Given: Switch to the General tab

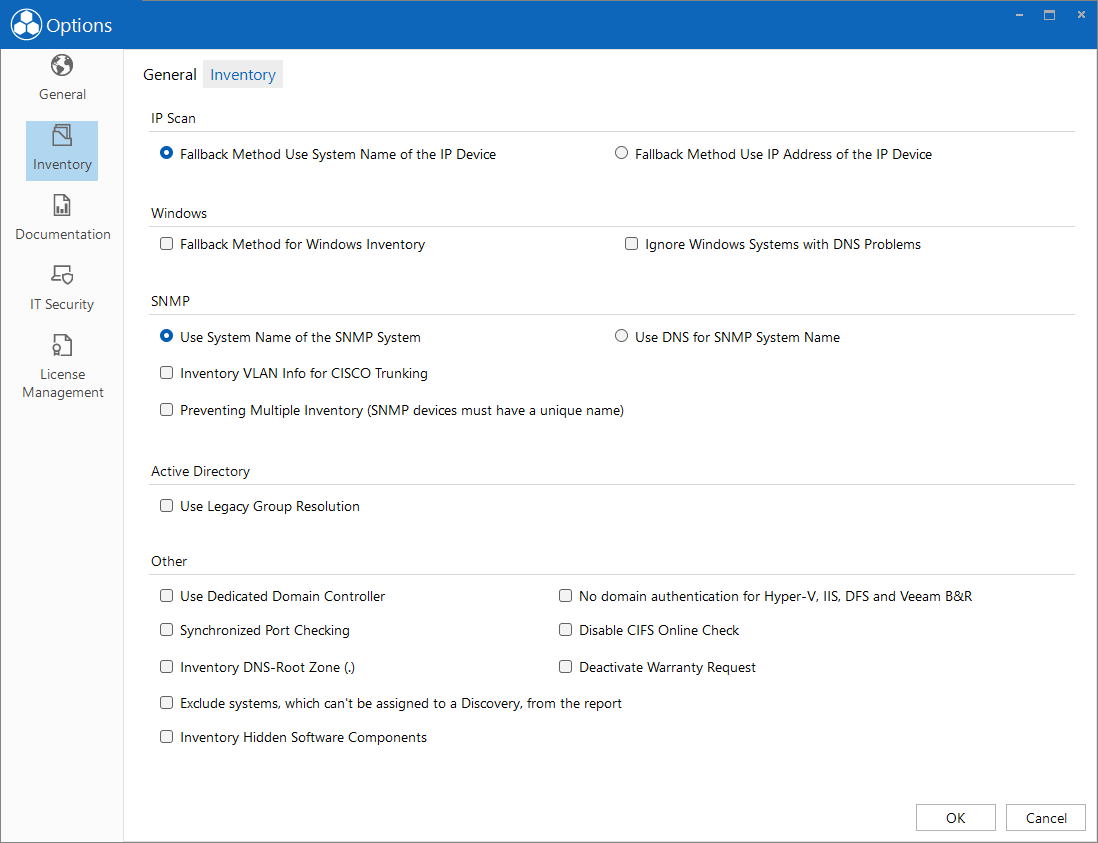Looking at the screenshot, I should (169, 75).
